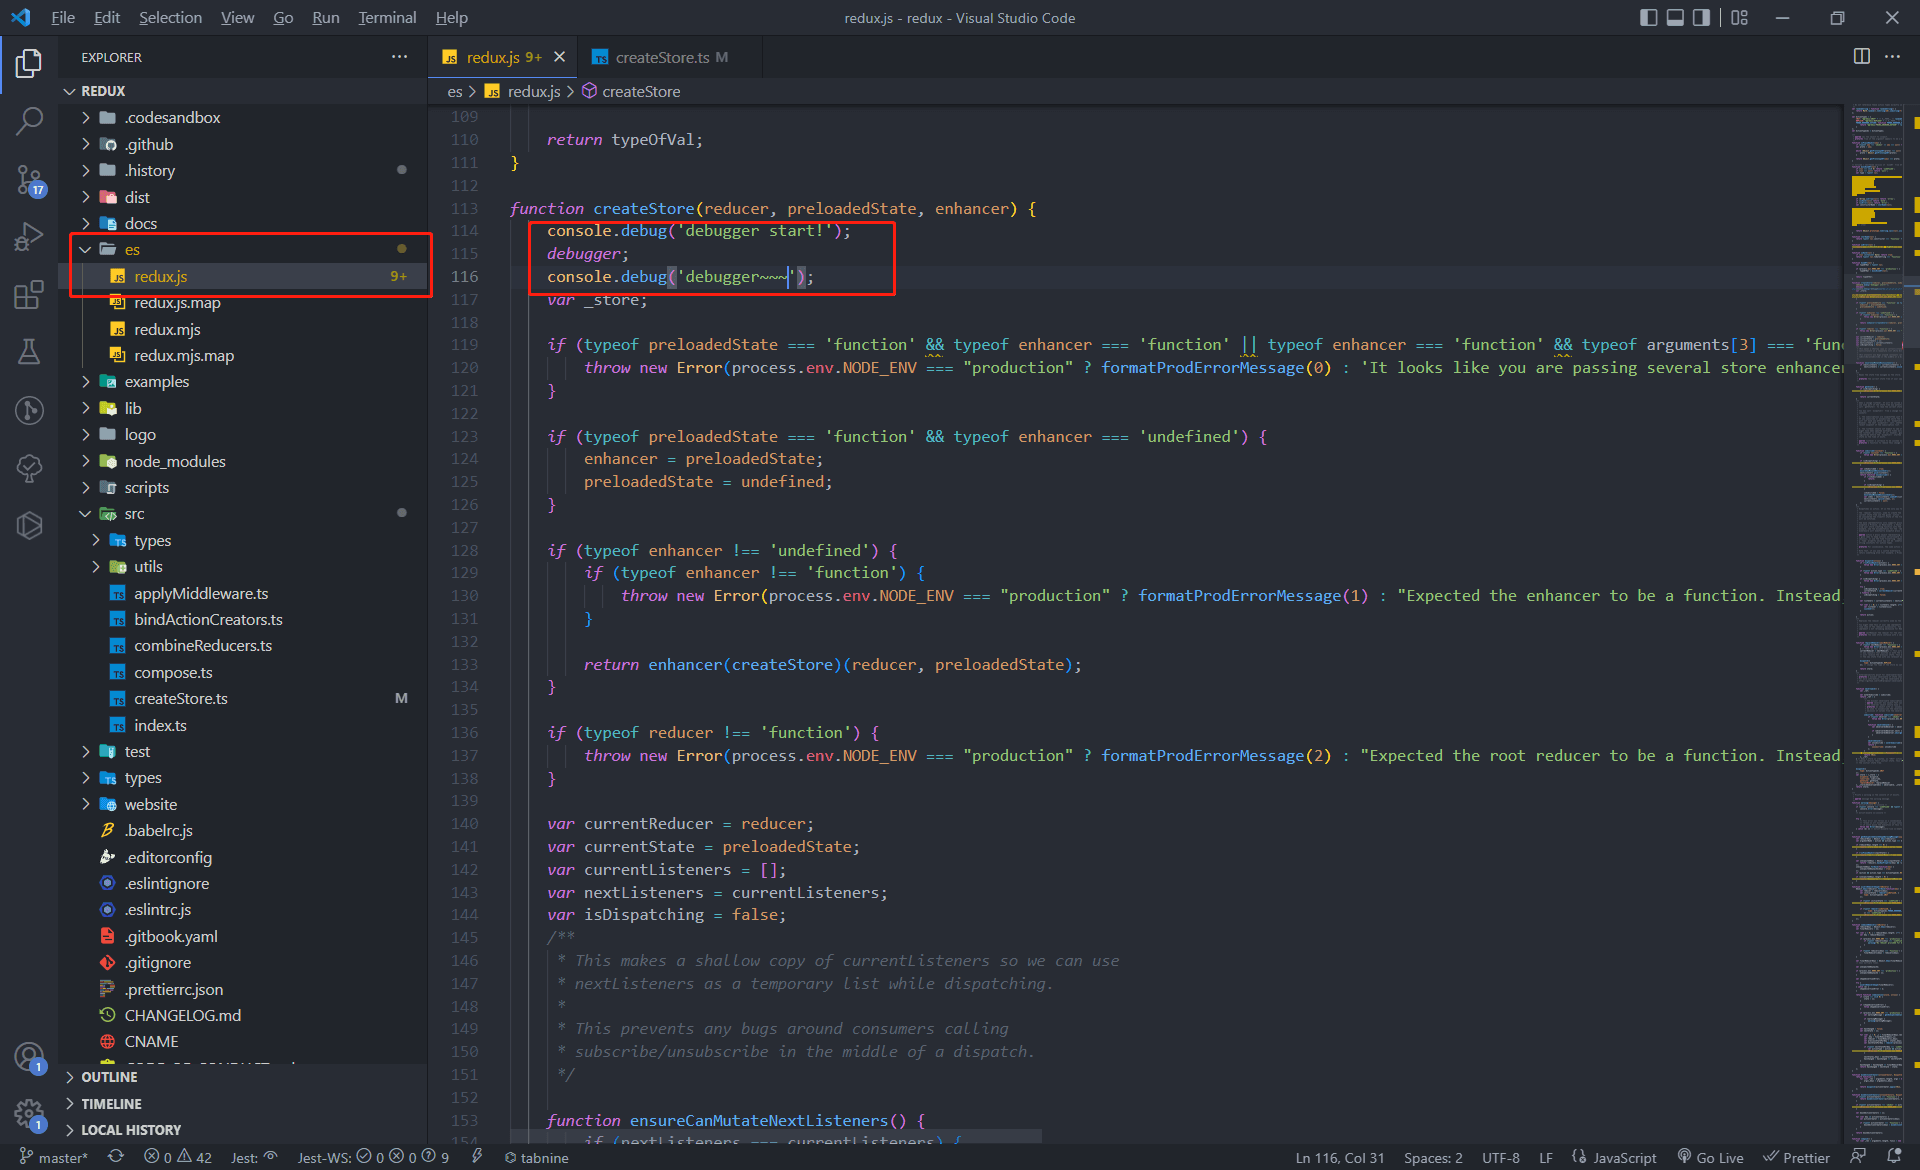Click the Ln 116, Col 31 indicator

point(1340,1157)
